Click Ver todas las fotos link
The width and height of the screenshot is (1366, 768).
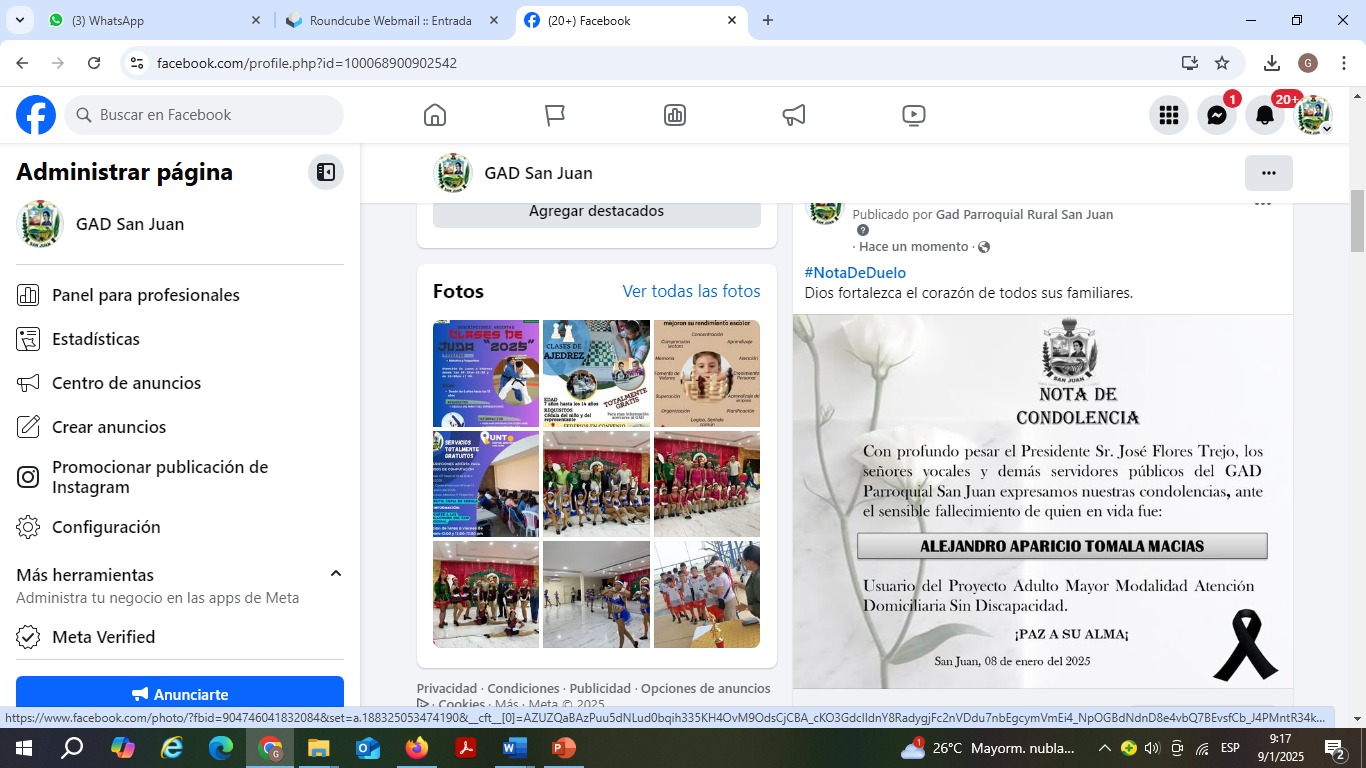691,291
